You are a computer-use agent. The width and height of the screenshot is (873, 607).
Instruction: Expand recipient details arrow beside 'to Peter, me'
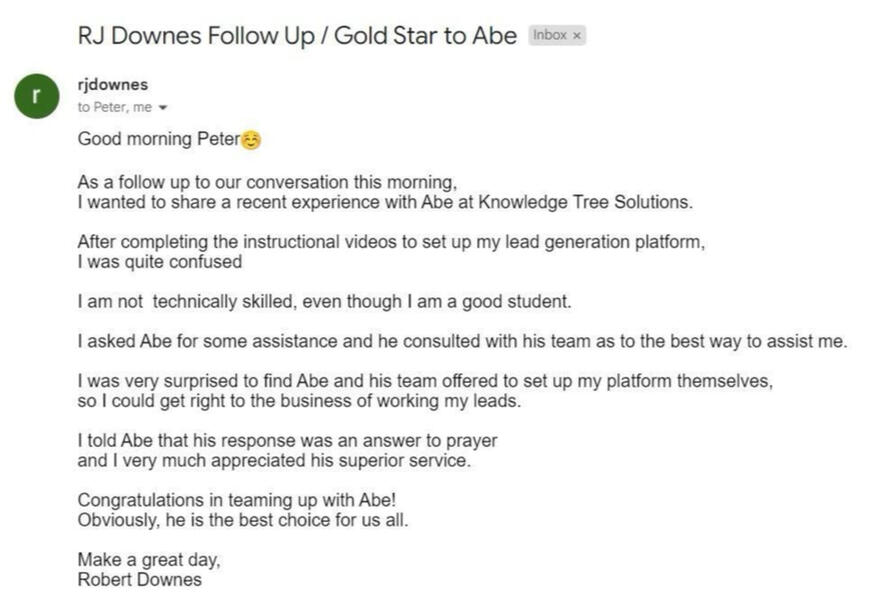163,107
